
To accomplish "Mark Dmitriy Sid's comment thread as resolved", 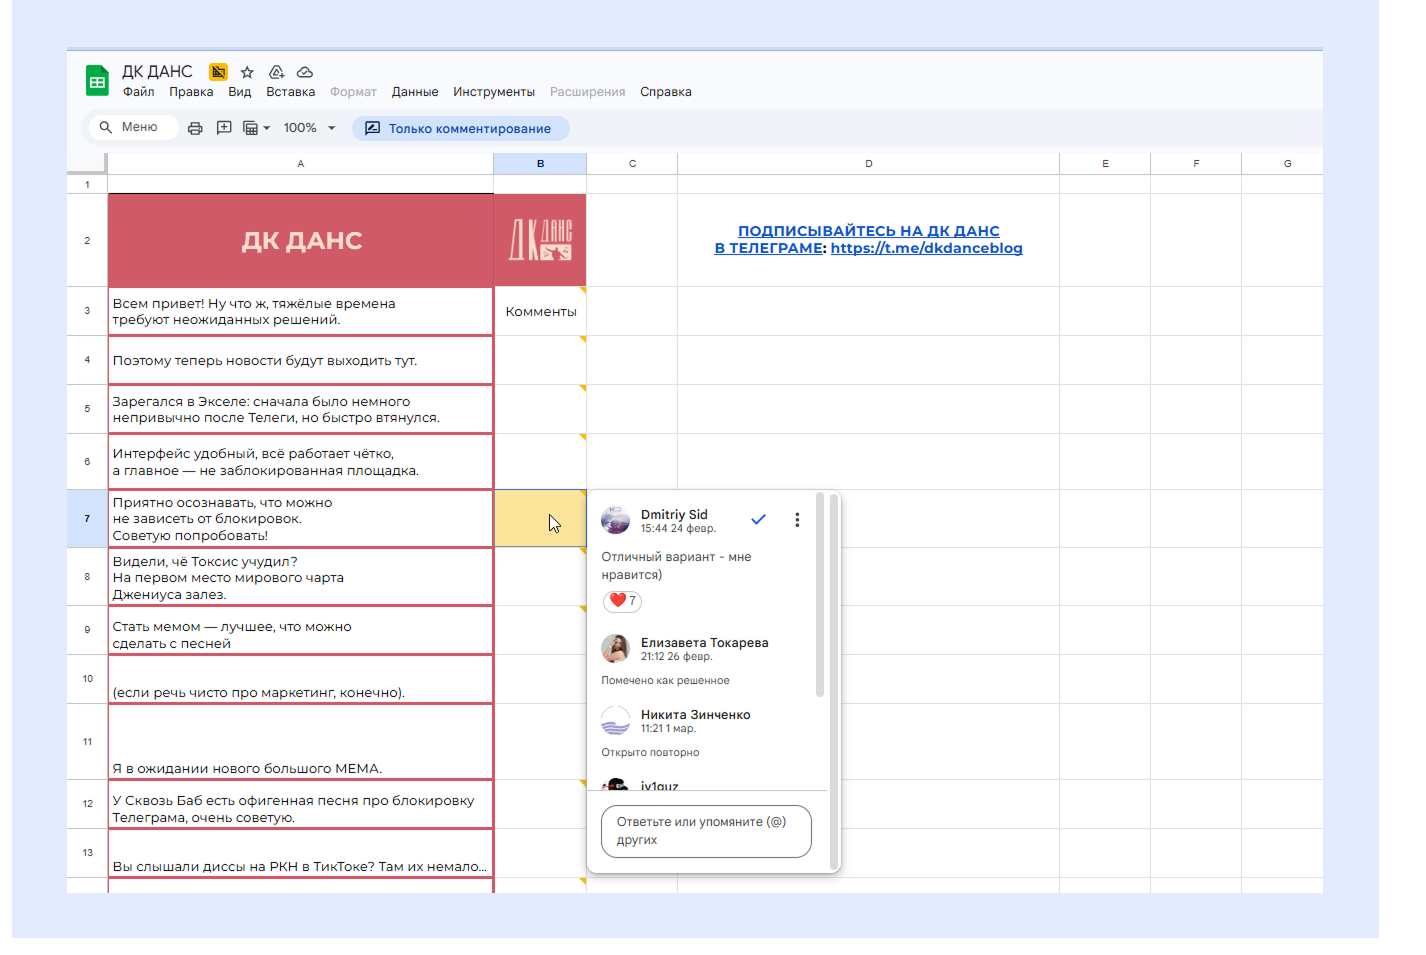I will tap(759, 520).
